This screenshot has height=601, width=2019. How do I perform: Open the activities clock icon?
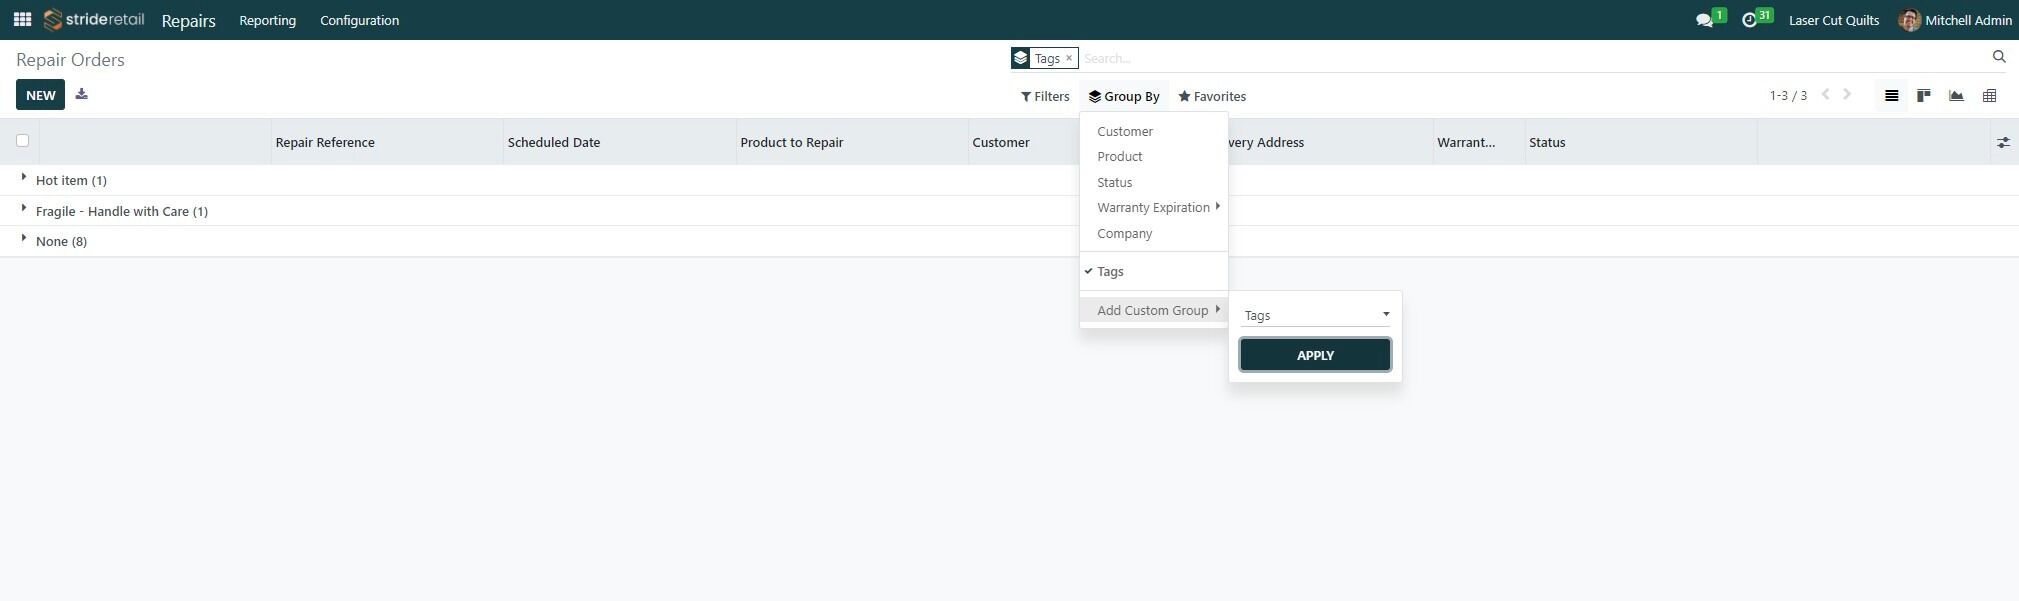[x=1749, y=20]
